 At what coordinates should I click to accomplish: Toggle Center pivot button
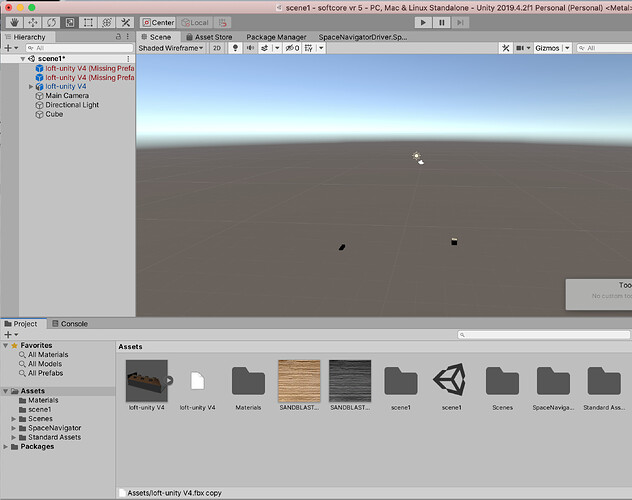[x=158, y=23]
